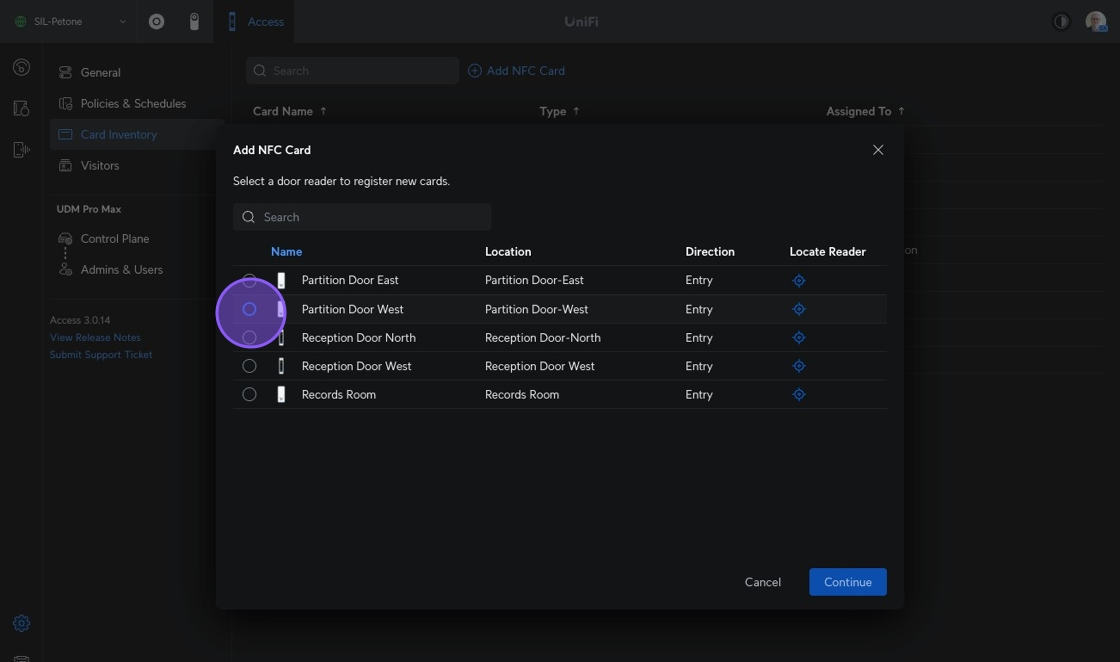This screenshot has height=662, width=1120.
Task: Cancel the Add NFC Card dialog
Action: coord(762,582)
